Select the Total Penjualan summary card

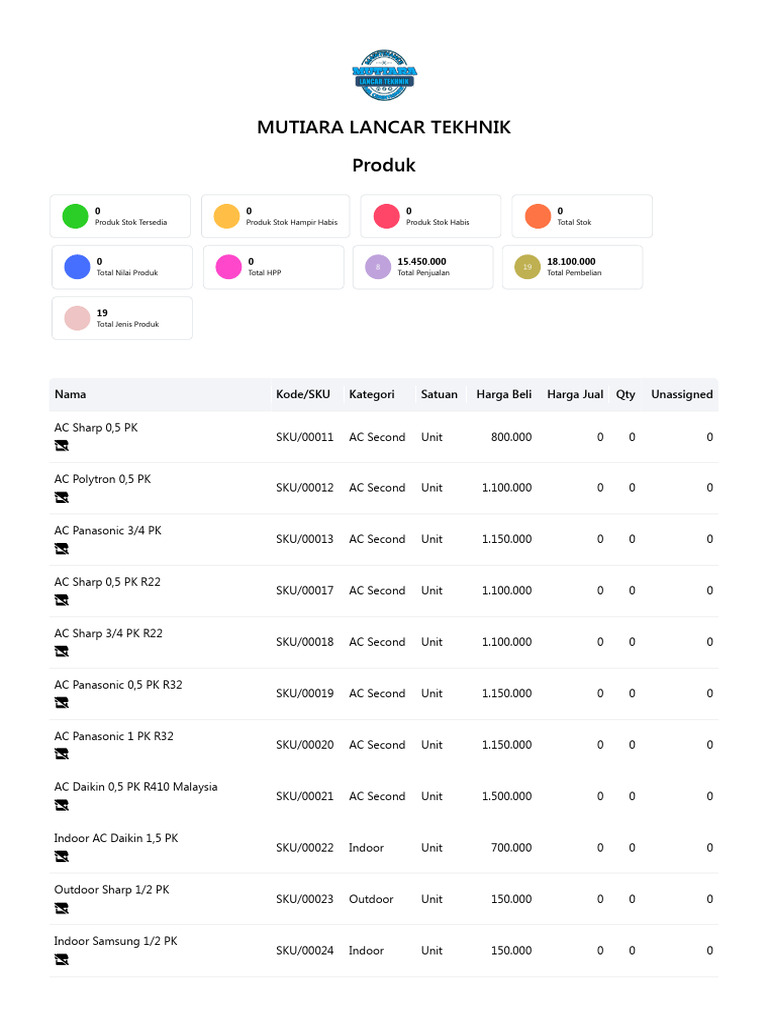point(422,267)
